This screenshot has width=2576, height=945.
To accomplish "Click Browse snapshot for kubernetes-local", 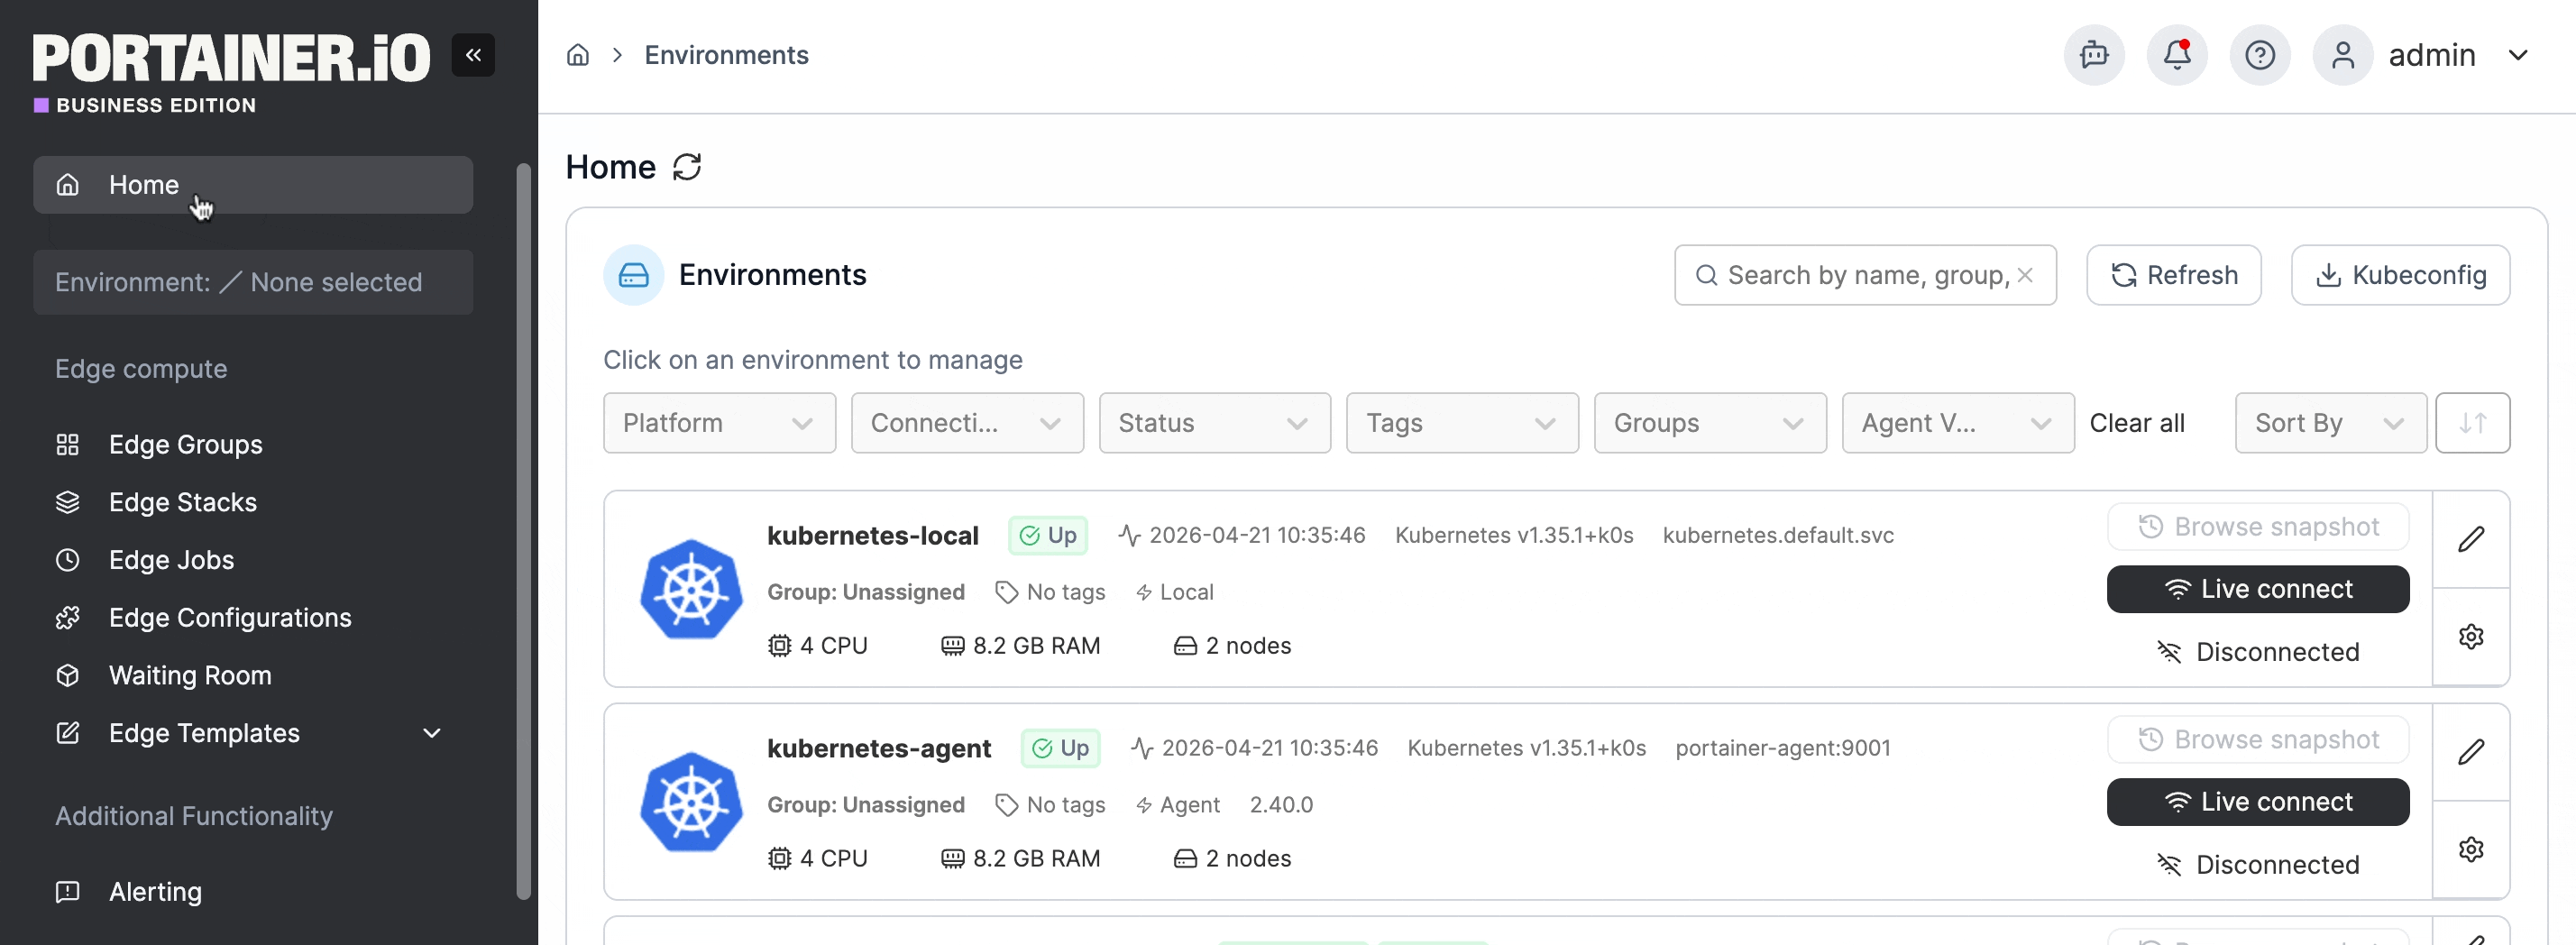I will (2258, 526).
